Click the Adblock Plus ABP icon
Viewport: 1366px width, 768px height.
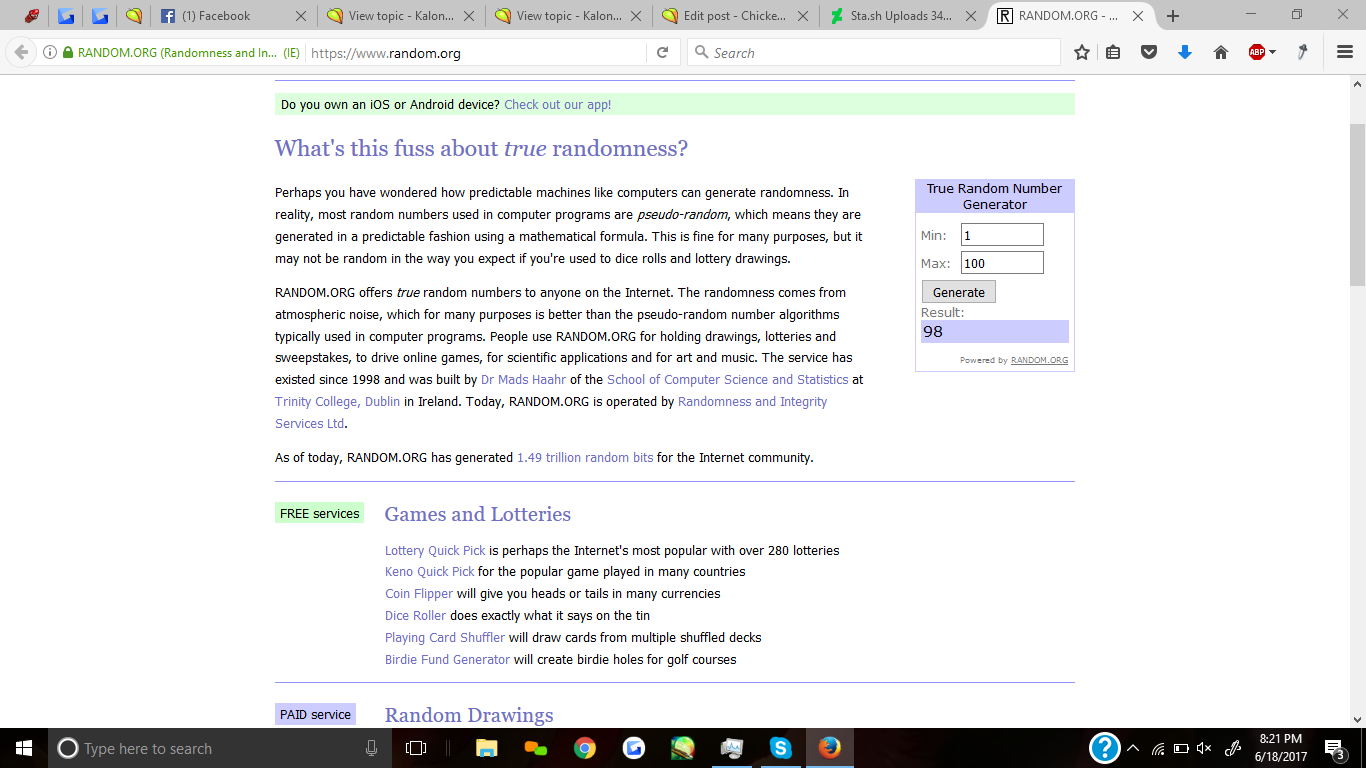tap(1257, 53)
